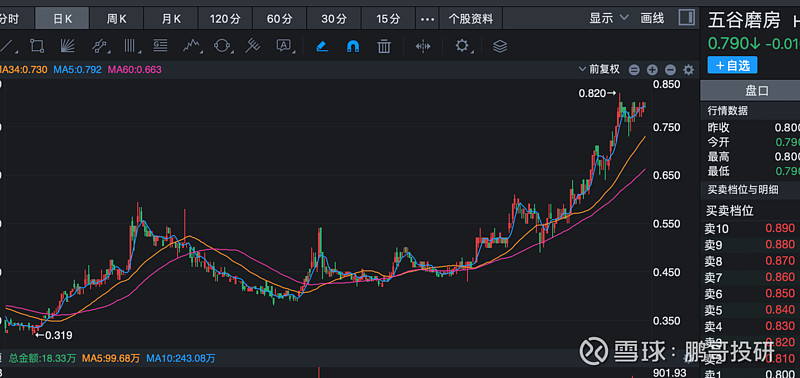
Task: Open the more timeframes ellipsis menu
Action: pyautogui.click(x=427, y=19)
